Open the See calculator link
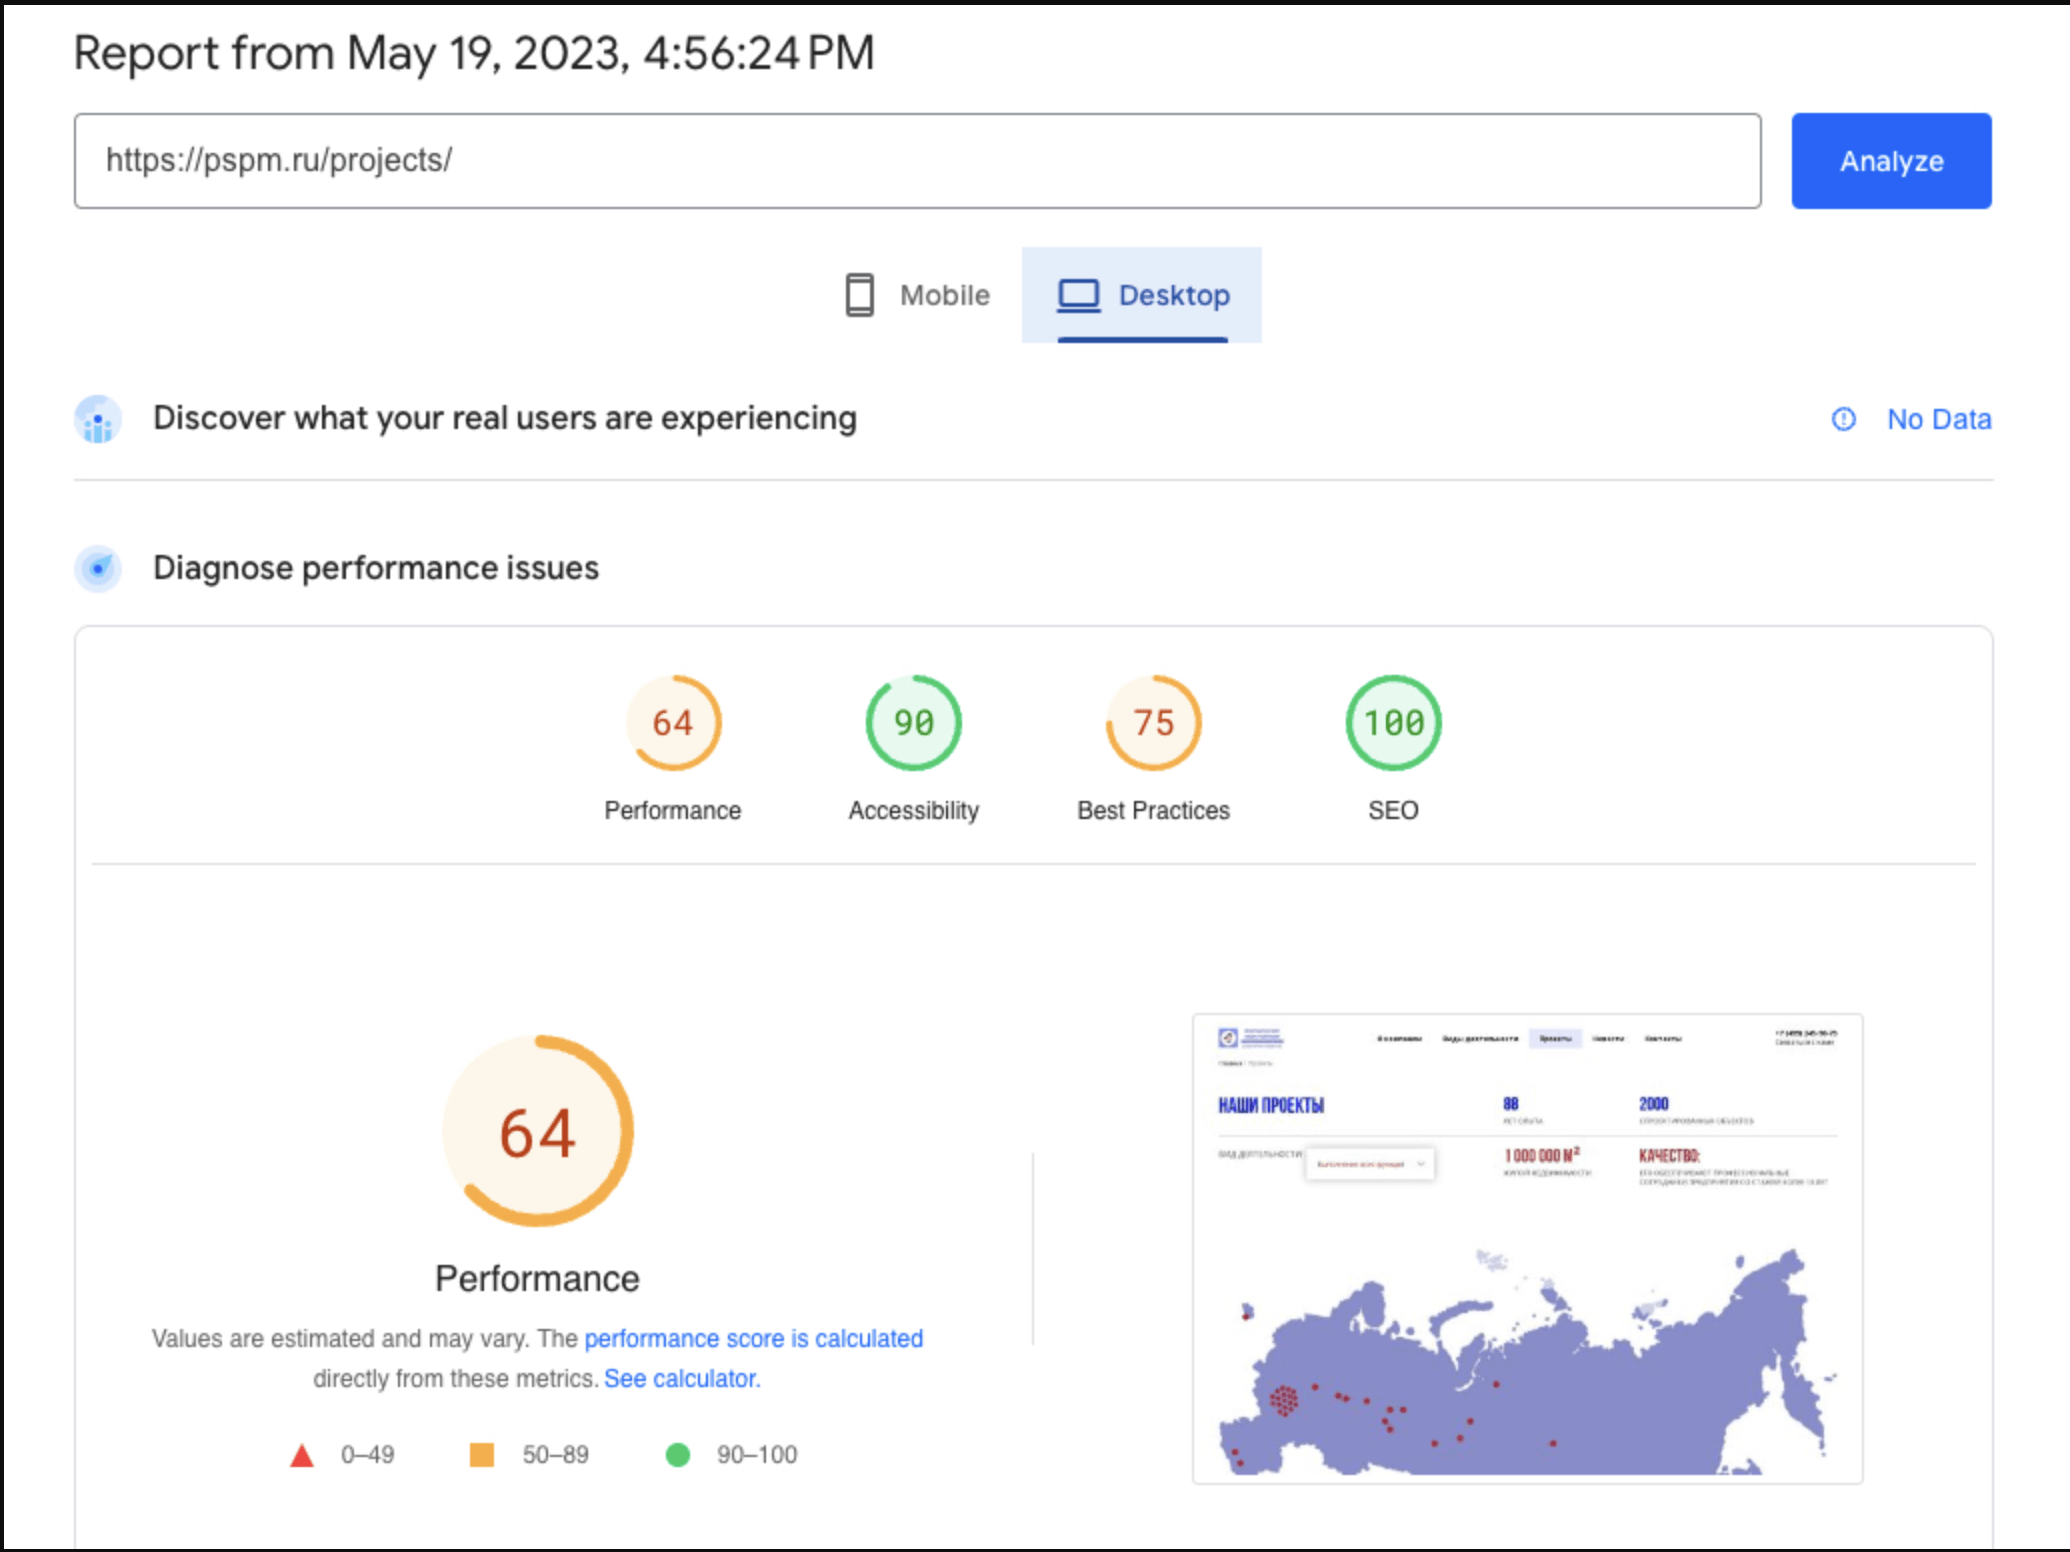 pos(682,1378)
